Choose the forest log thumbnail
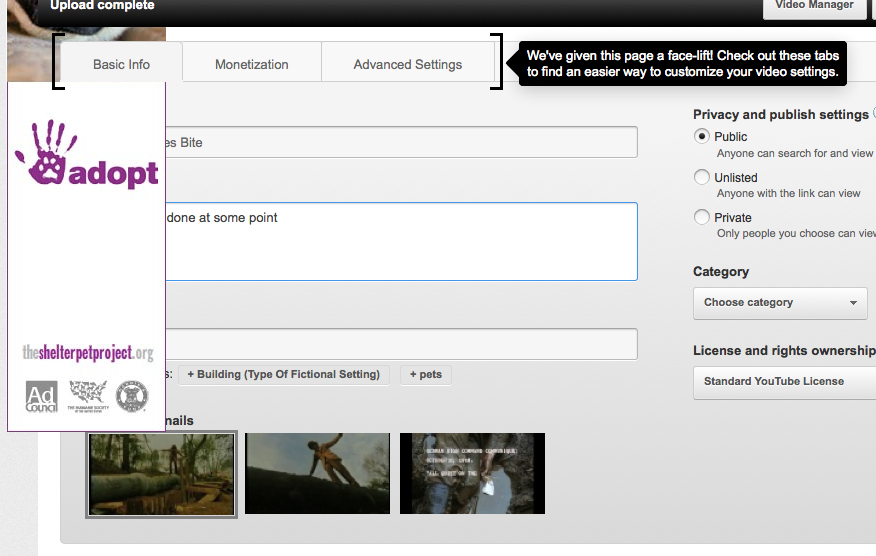The image size is (876, 556). (161, 474)
